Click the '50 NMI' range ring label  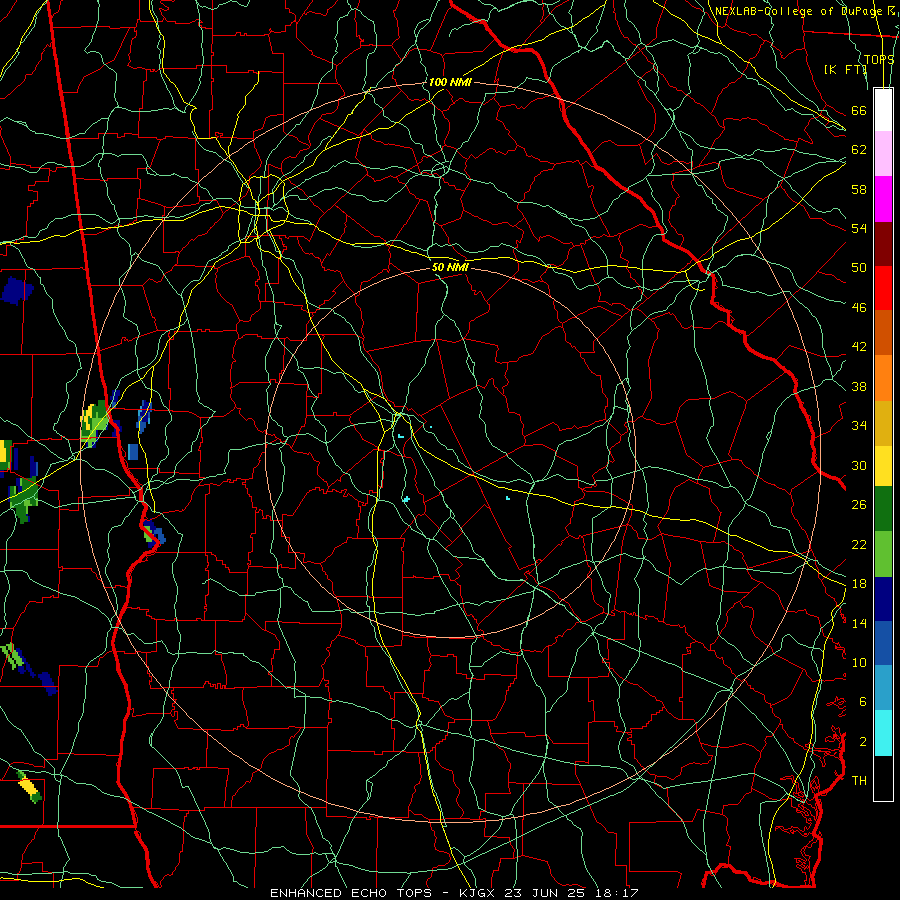click(450, 267)
